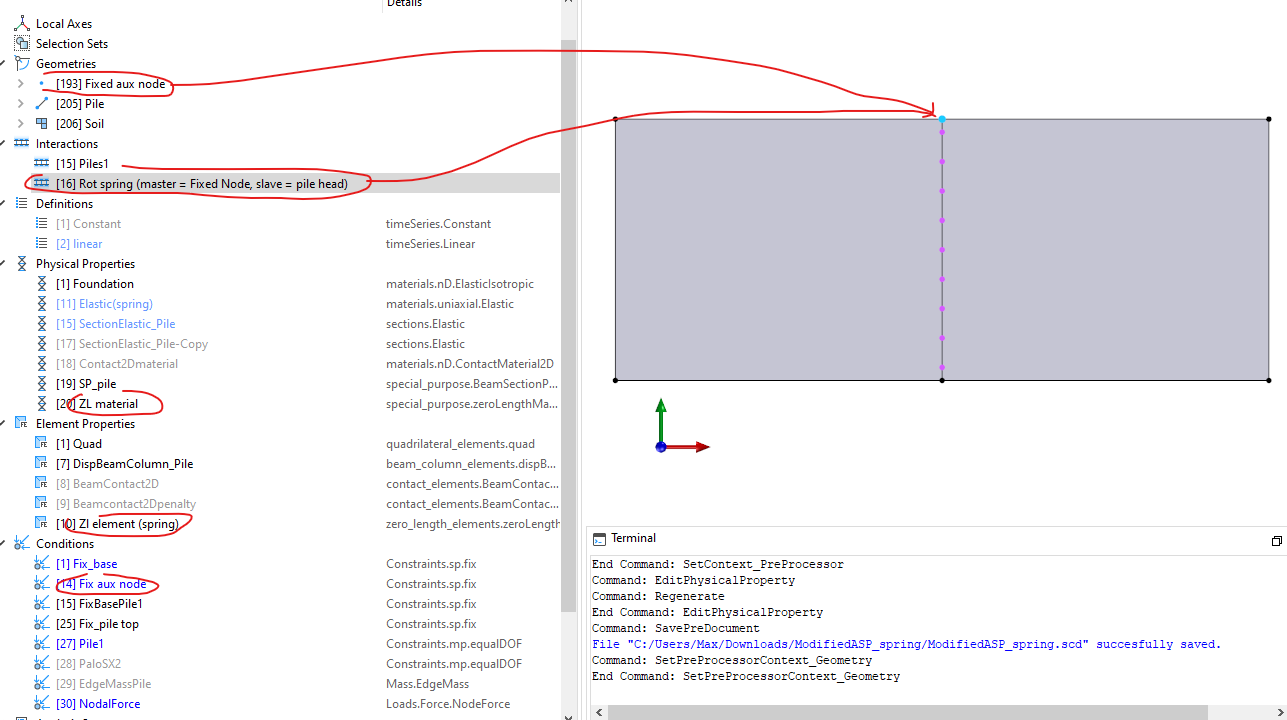Click the list icon for [1] Constant
The image size is (1287, 720).
tap(42, 223)
